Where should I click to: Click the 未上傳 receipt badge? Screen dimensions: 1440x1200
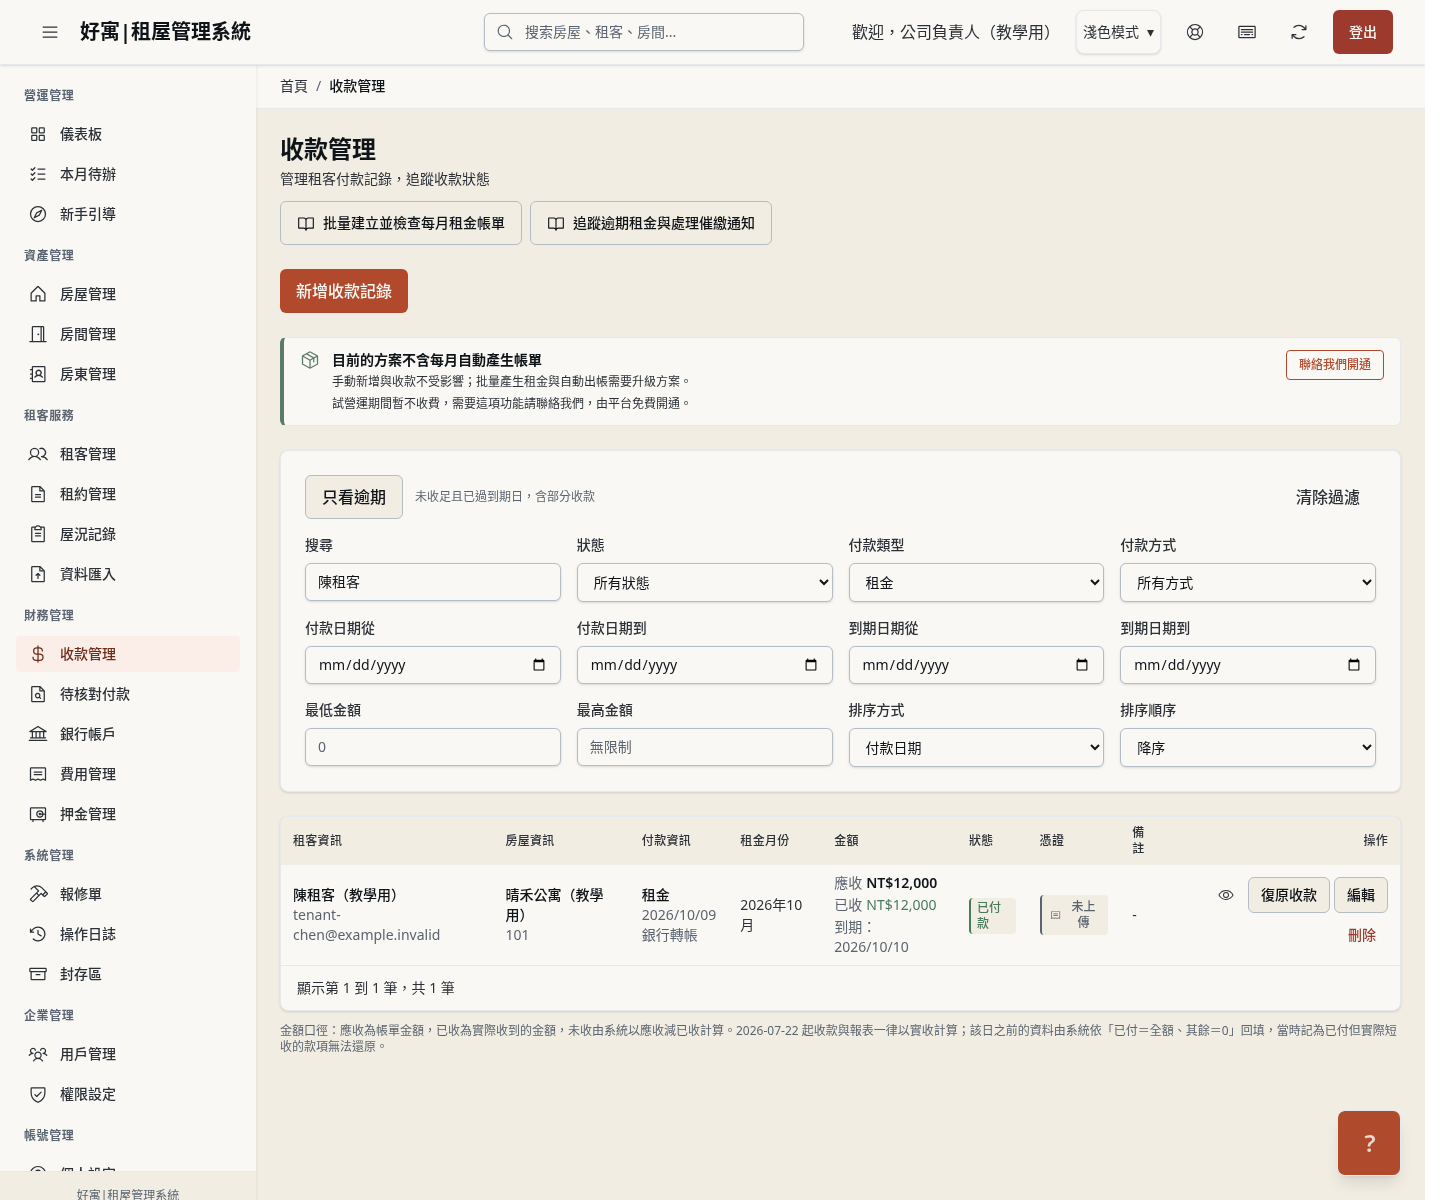[x=1074, y=915]
